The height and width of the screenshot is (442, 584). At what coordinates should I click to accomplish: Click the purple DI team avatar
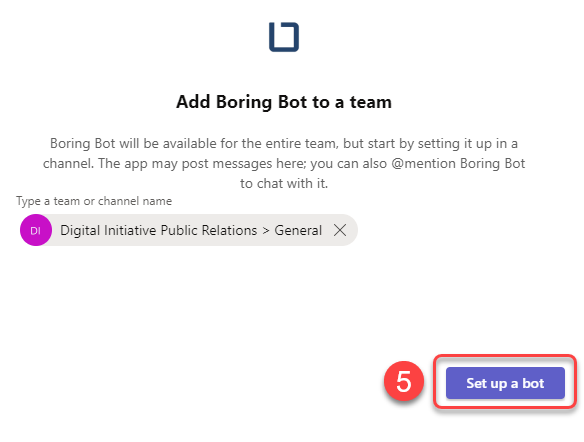(x=36, y=230)
